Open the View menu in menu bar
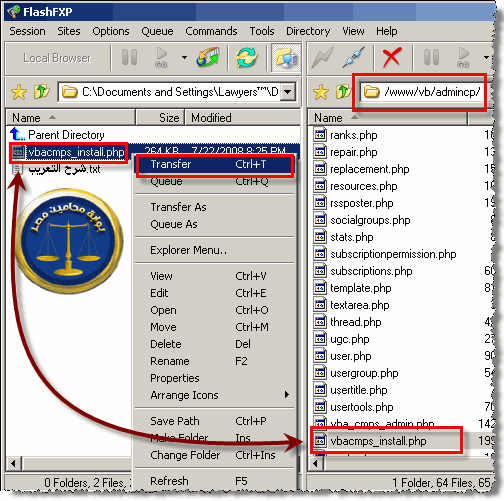 pos(353,31)
